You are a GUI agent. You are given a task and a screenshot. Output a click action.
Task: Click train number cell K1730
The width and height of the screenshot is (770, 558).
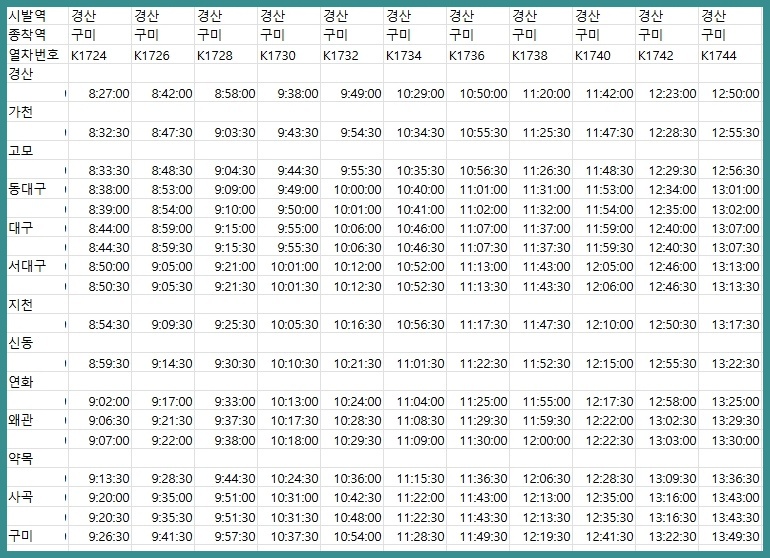click(x=288, y=55)
